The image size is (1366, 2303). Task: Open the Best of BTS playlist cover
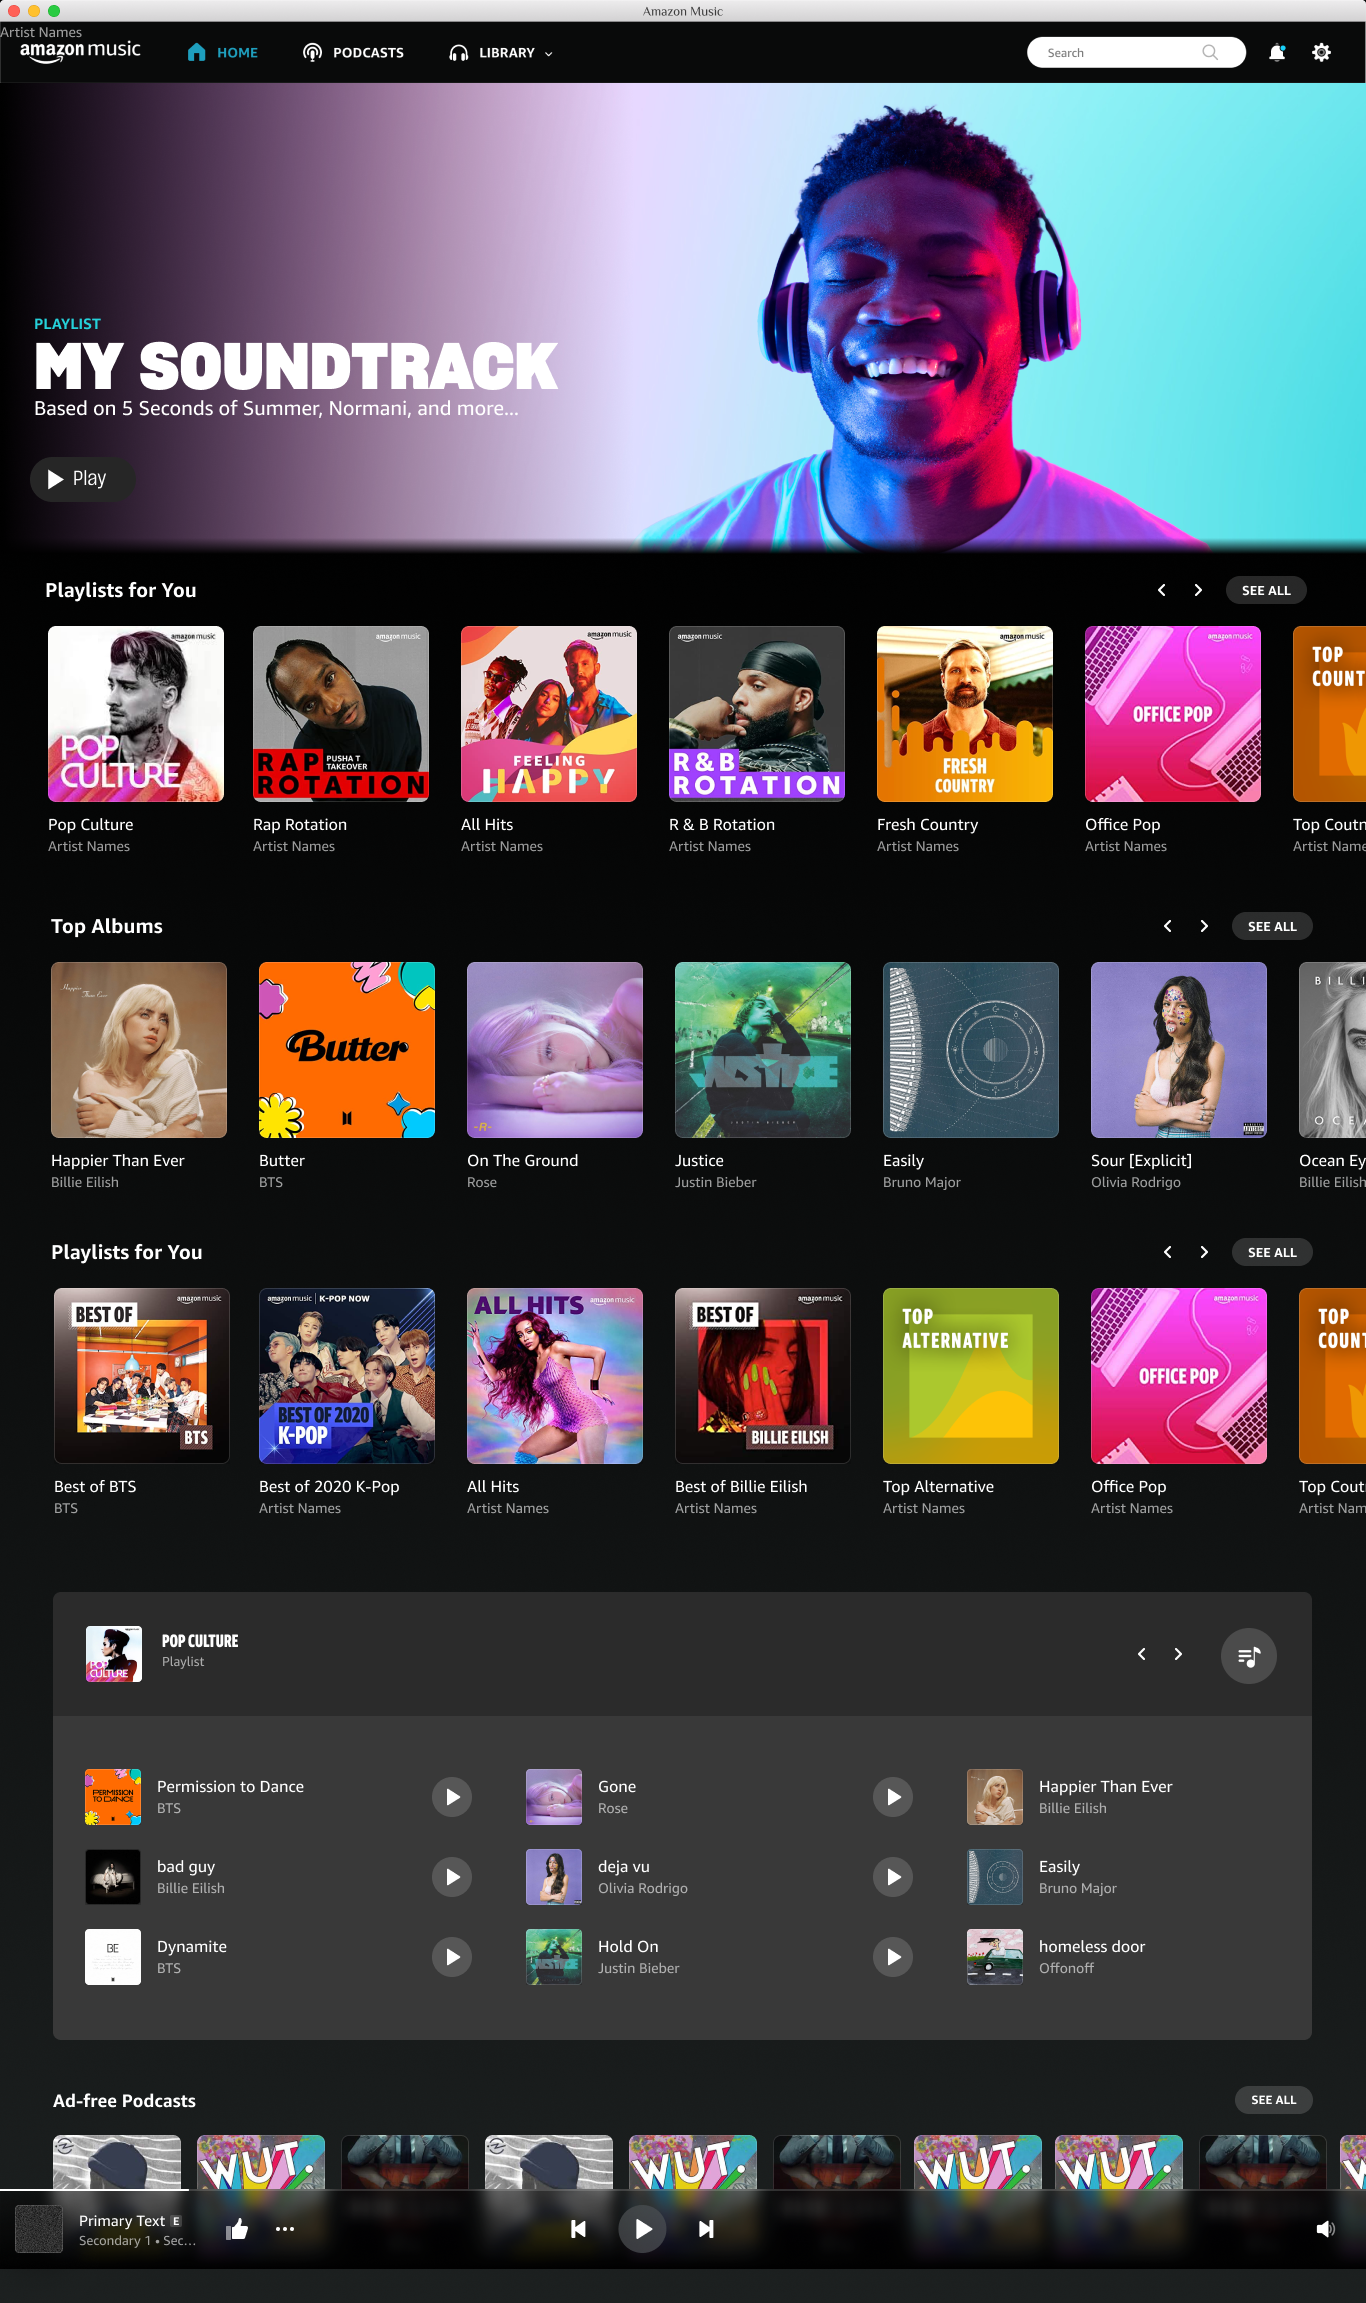click(x=142, y=1376)
